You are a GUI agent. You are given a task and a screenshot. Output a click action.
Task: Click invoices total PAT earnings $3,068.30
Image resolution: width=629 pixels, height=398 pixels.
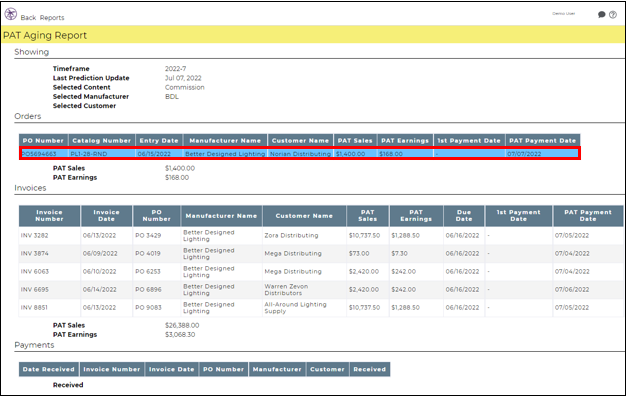pyautogui.click(x=180, y=335)
